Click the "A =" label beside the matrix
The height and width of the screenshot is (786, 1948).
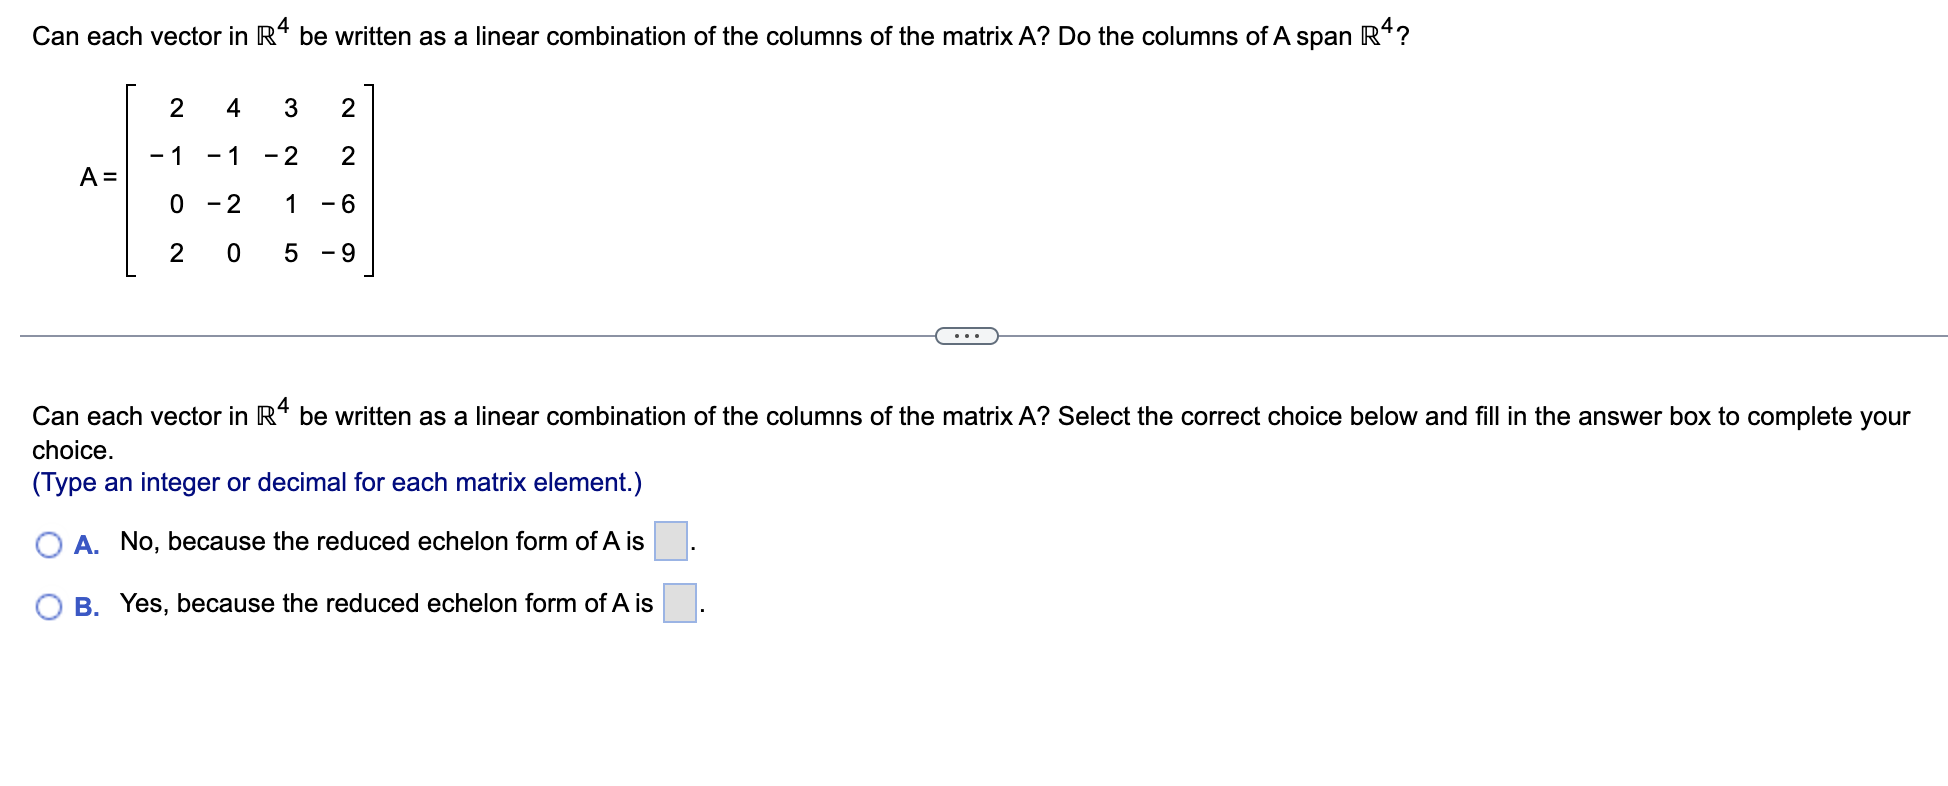pyautogui.click(x=99, y=177)
